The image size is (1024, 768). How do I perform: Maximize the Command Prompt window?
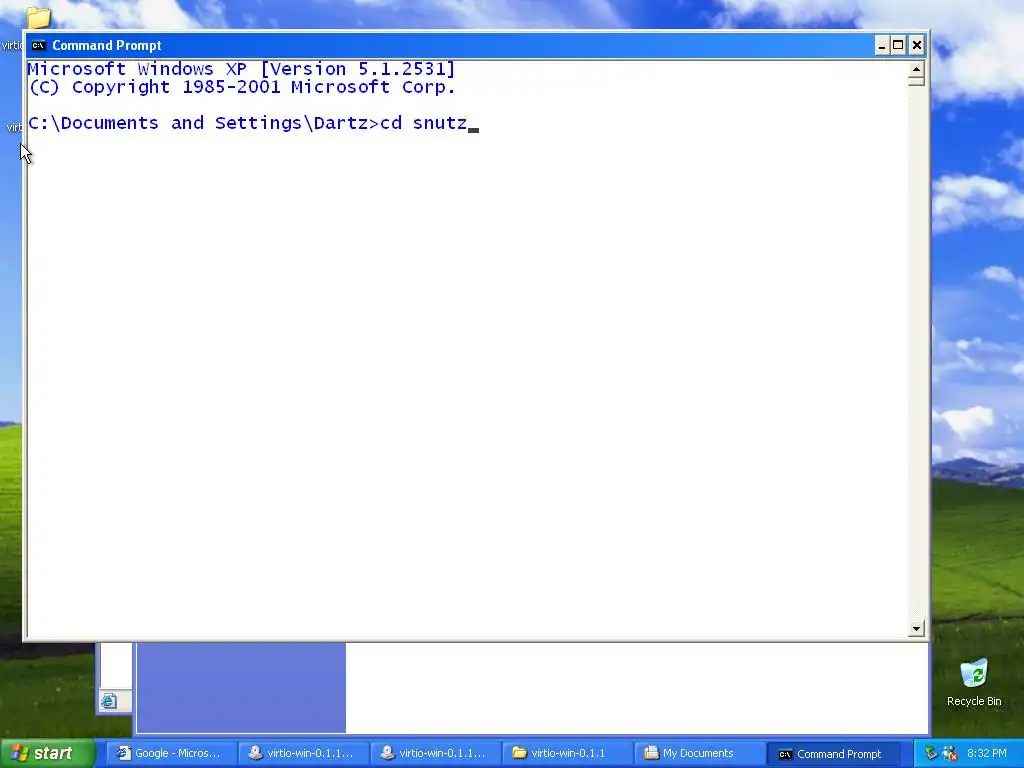[899, 45]
